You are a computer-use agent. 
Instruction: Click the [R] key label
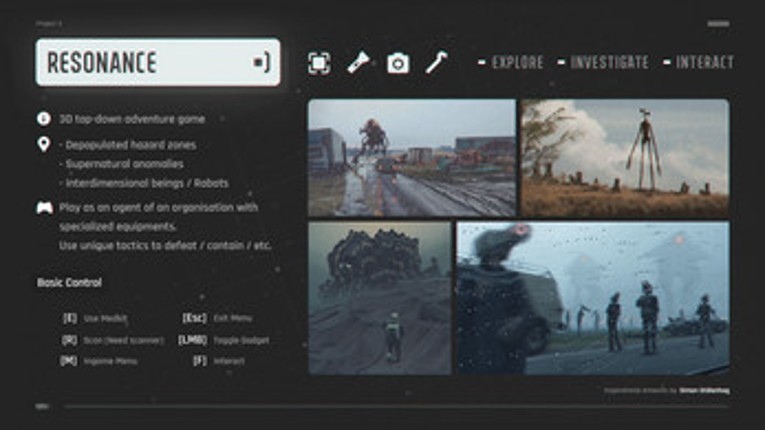(x=69, y=340)
